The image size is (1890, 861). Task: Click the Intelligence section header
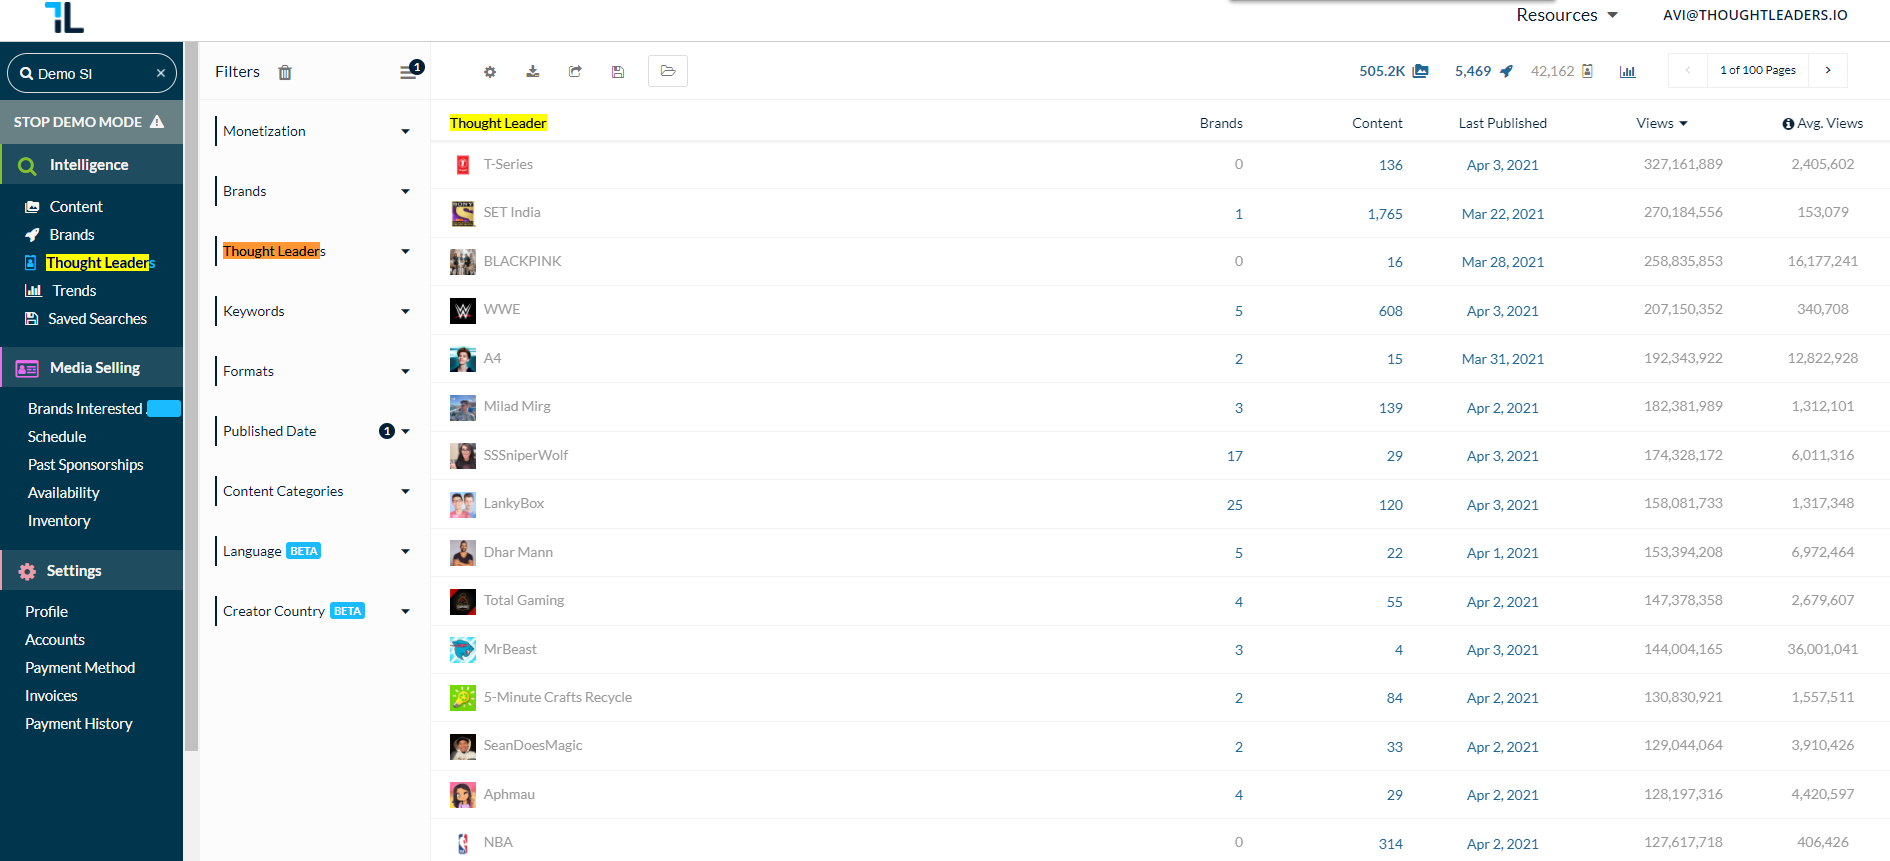[91, 165]
